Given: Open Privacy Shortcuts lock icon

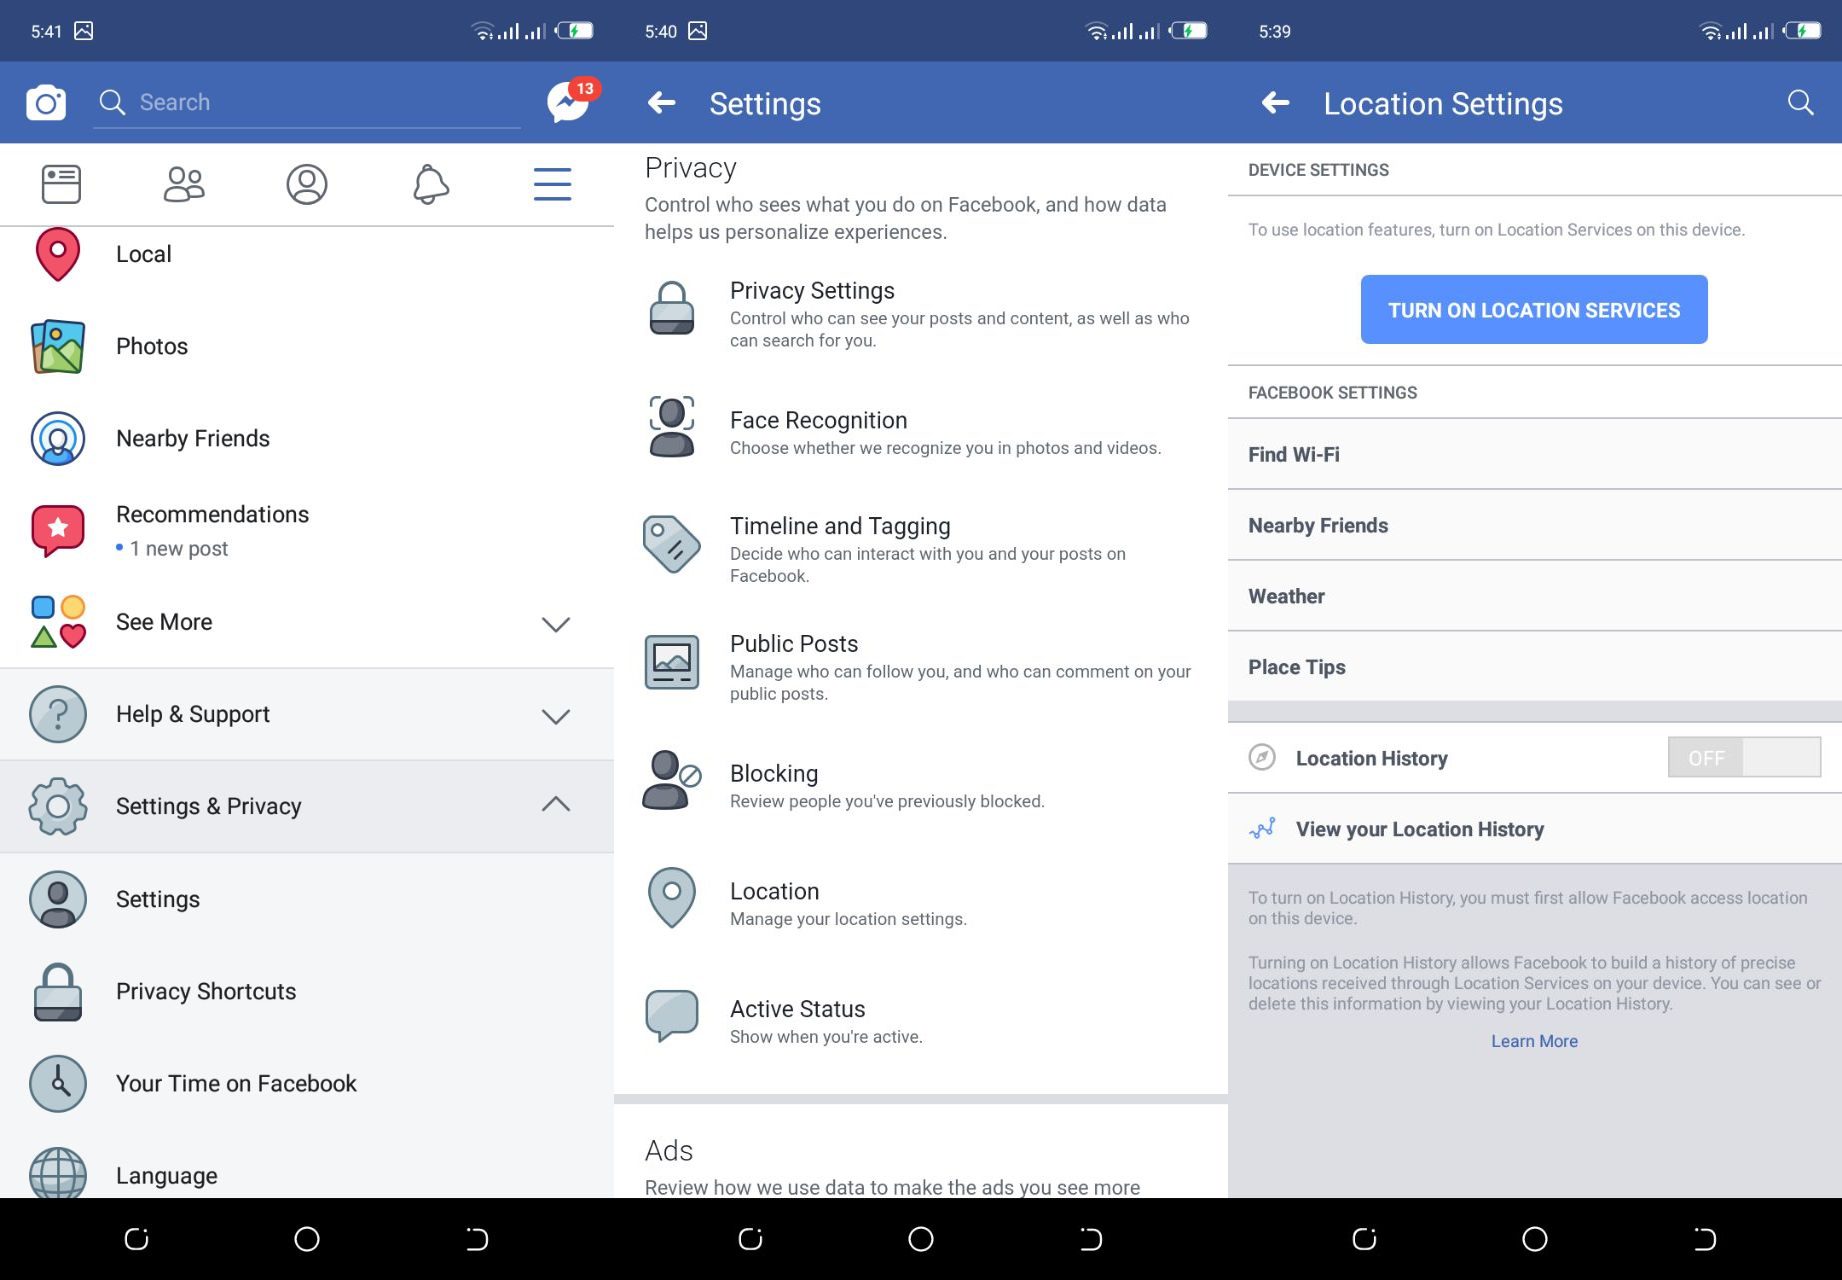Looking at the screenshot, I should click(58, 992).
